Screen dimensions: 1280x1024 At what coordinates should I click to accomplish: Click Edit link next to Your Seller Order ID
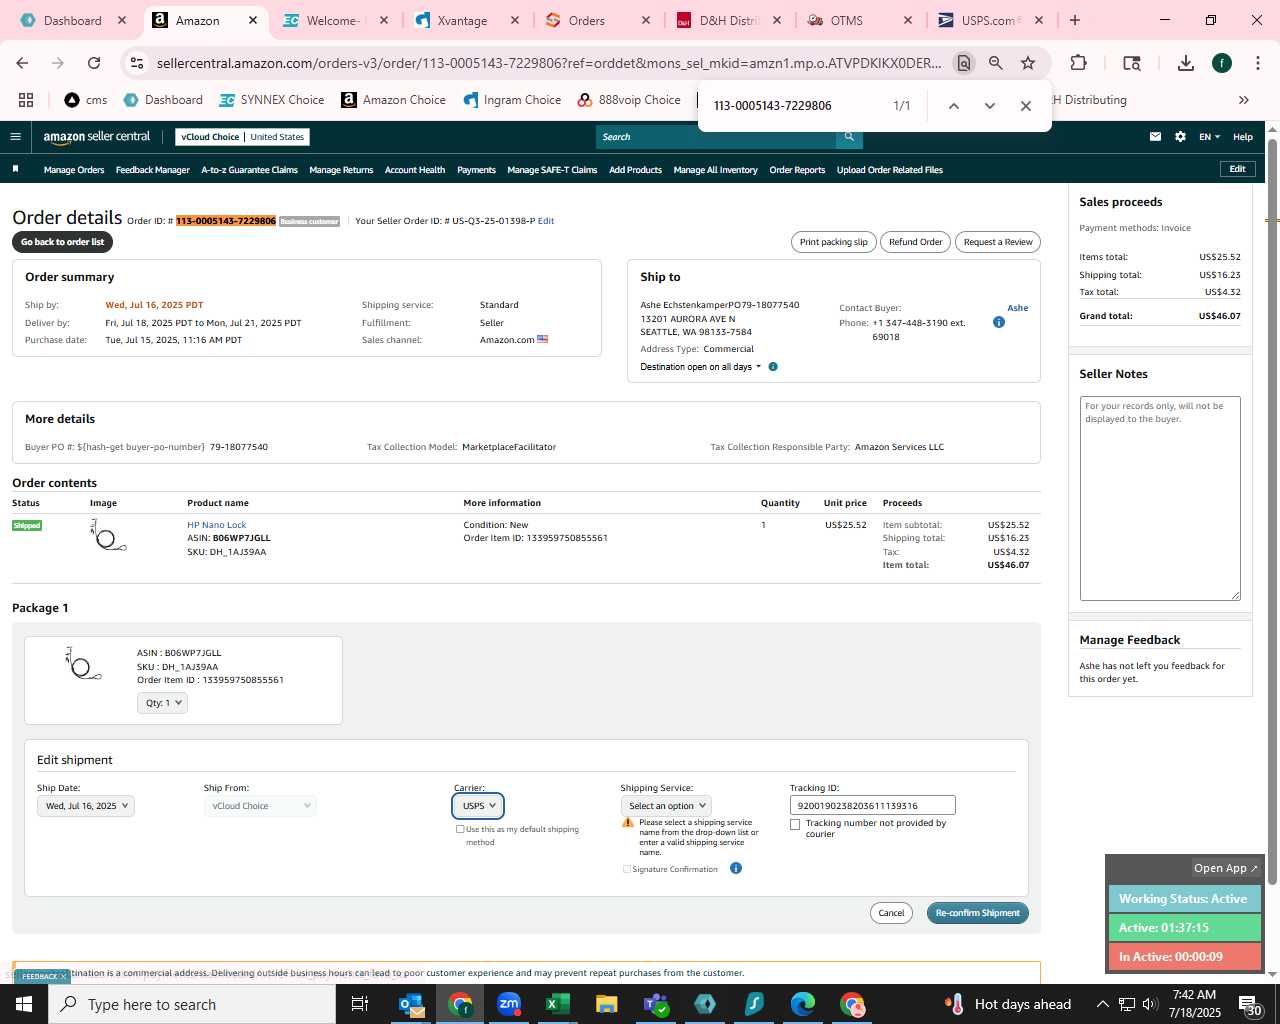[x=546, y=221]
